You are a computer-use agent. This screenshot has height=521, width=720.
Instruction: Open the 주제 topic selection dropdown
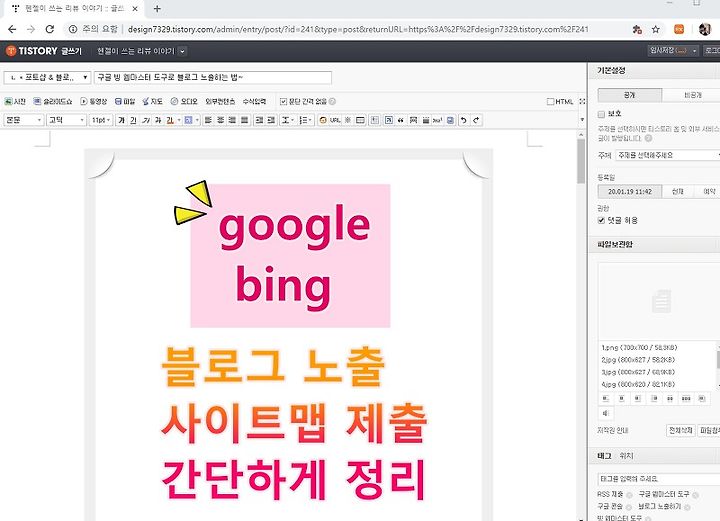(668, 156)
